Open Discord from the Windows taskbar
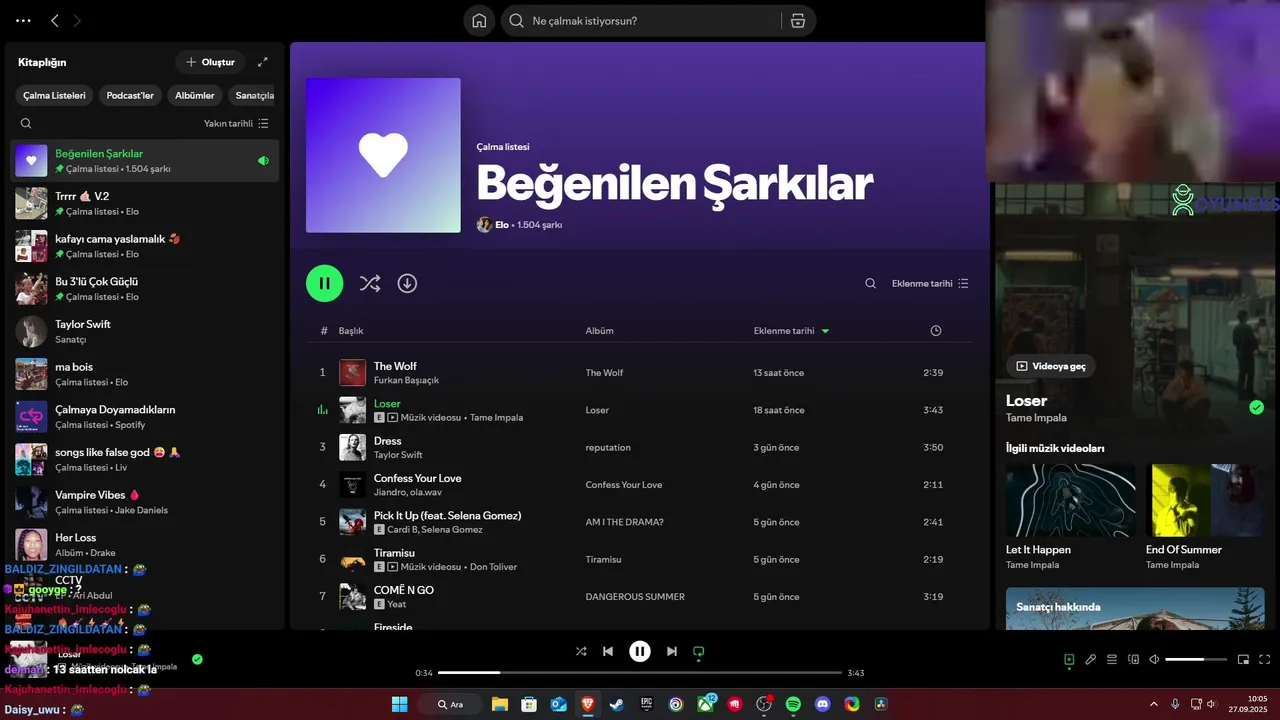 (822, 704)
